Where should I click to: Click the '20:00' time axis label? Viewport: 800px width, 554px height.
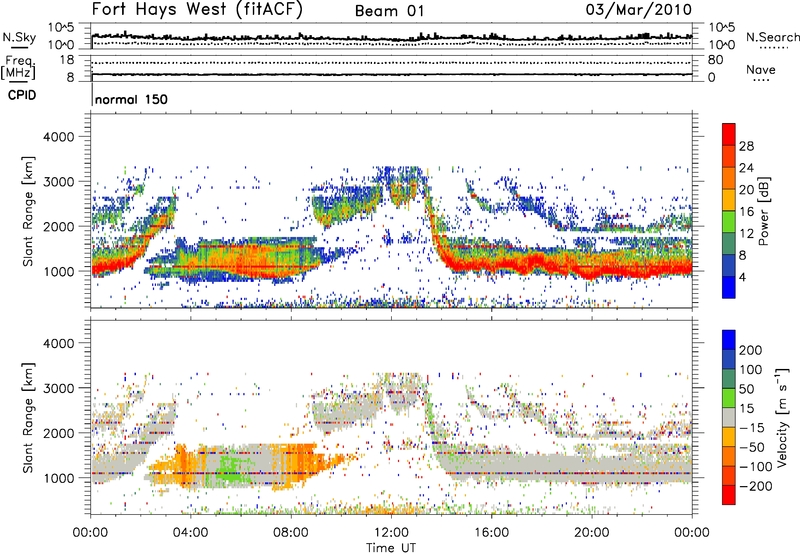point(592,533)
